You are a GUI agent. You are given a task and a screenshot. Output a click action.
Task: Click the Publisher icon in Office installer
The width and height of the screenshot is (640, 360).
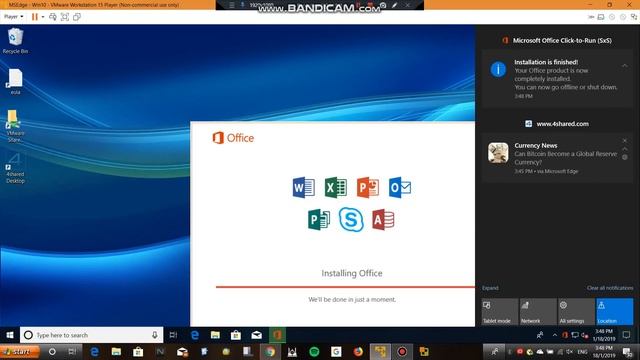click(319, 220)
